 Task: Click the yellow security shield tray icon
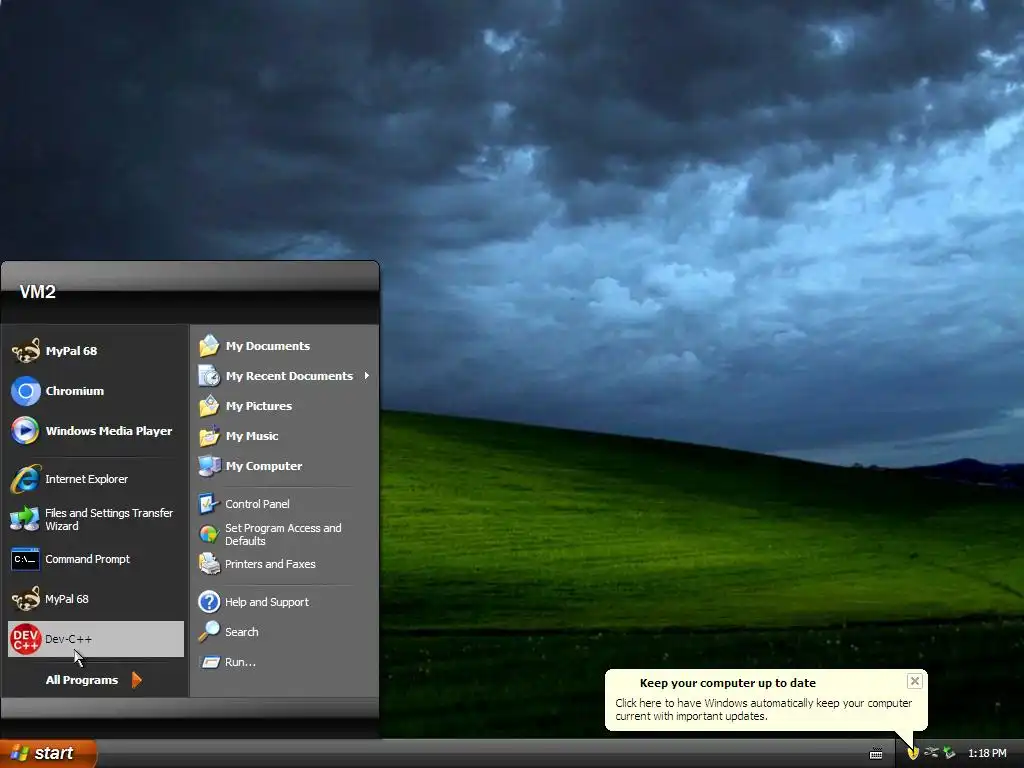(913, 754)
